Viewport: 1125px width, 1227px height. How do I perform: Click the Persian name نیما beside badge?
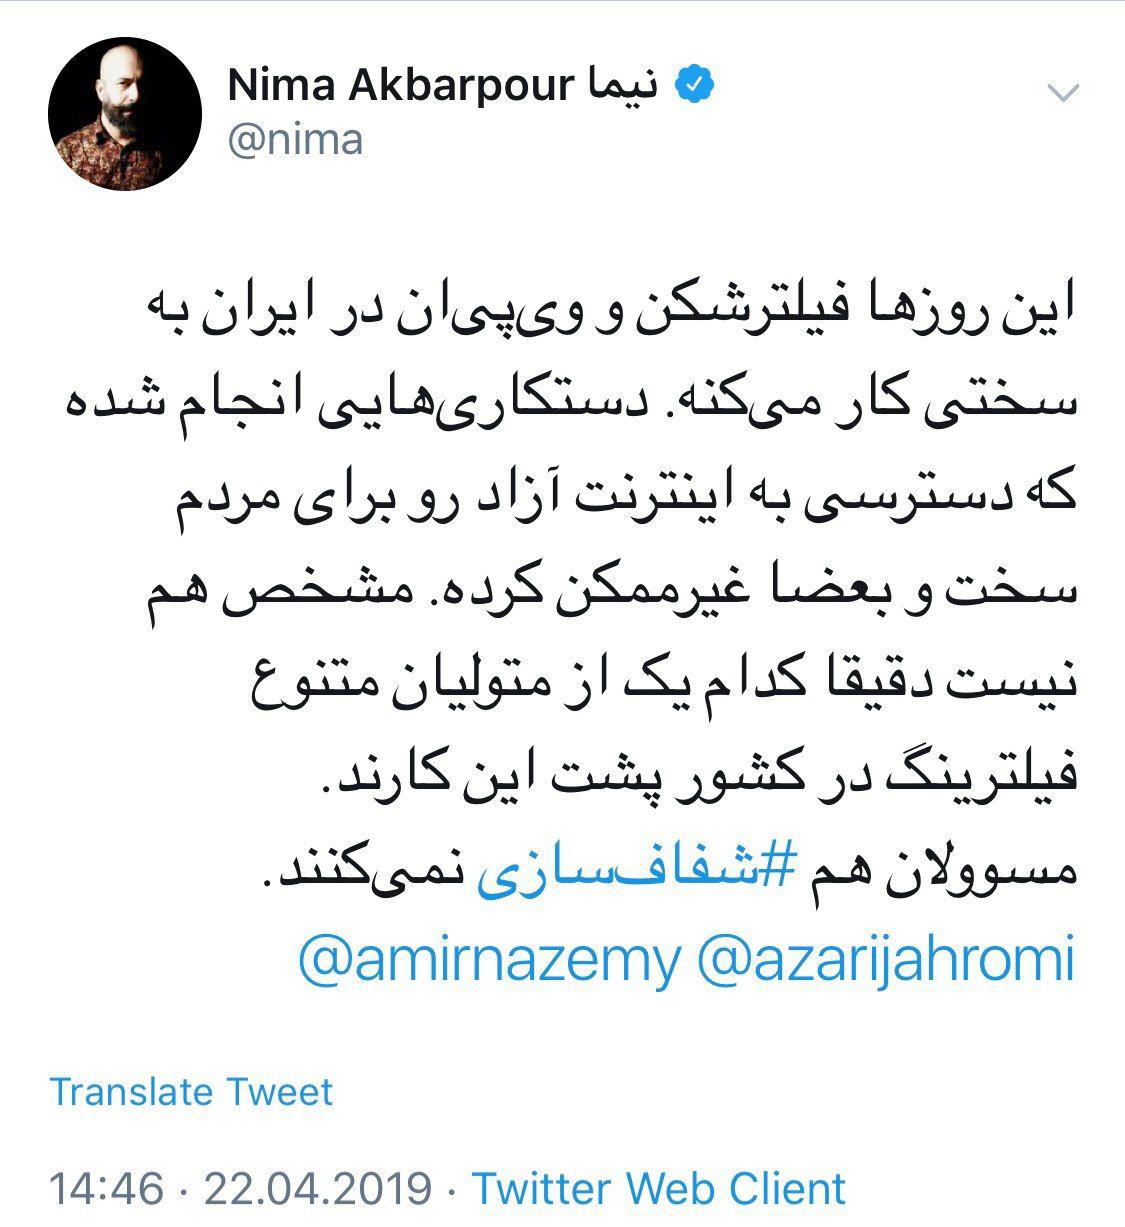coord(623,86)
